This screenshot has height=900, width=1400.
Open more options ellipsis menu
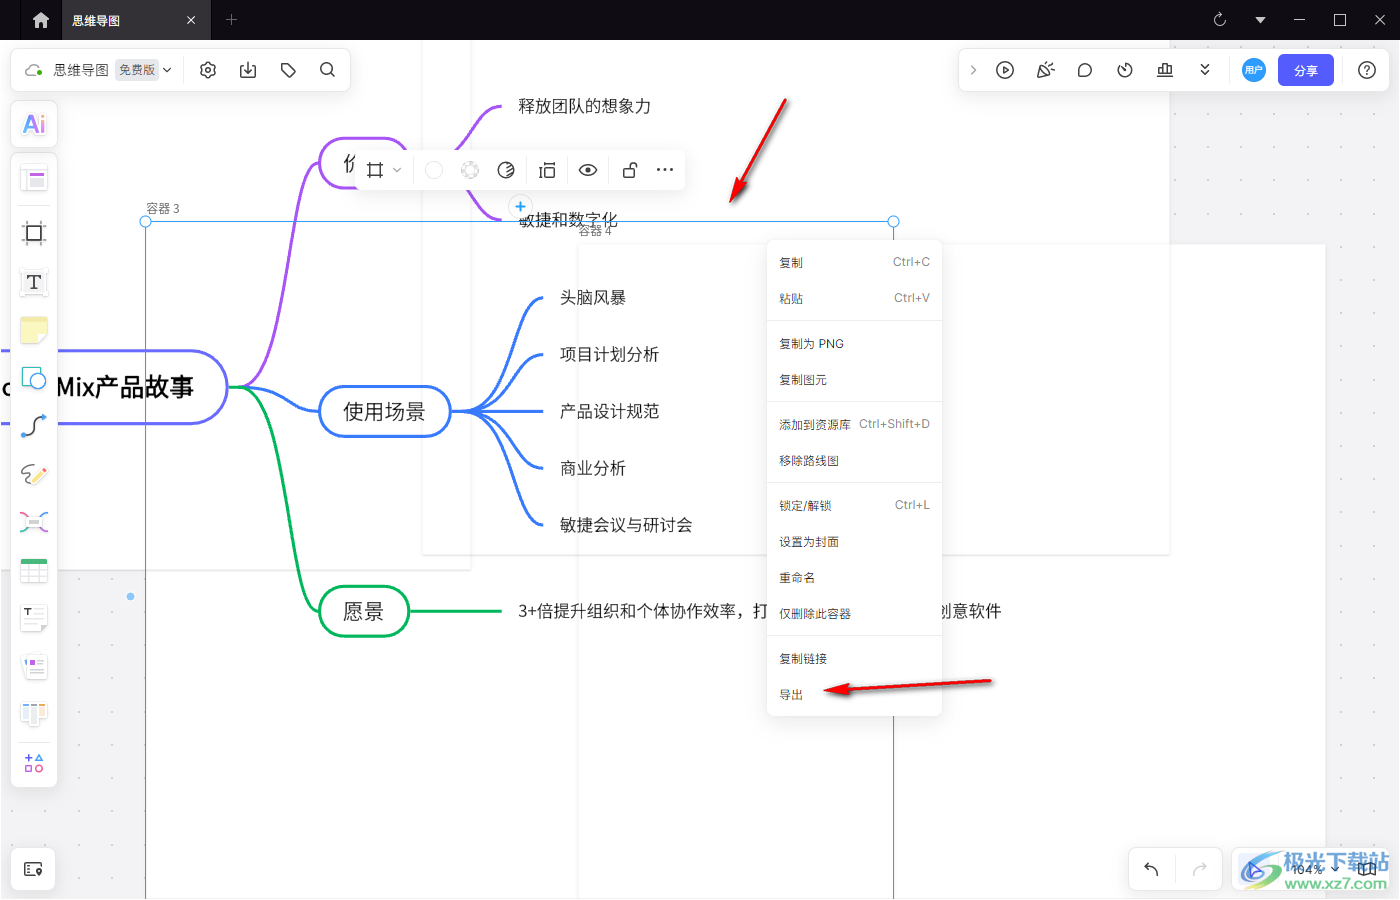[665, 170]
